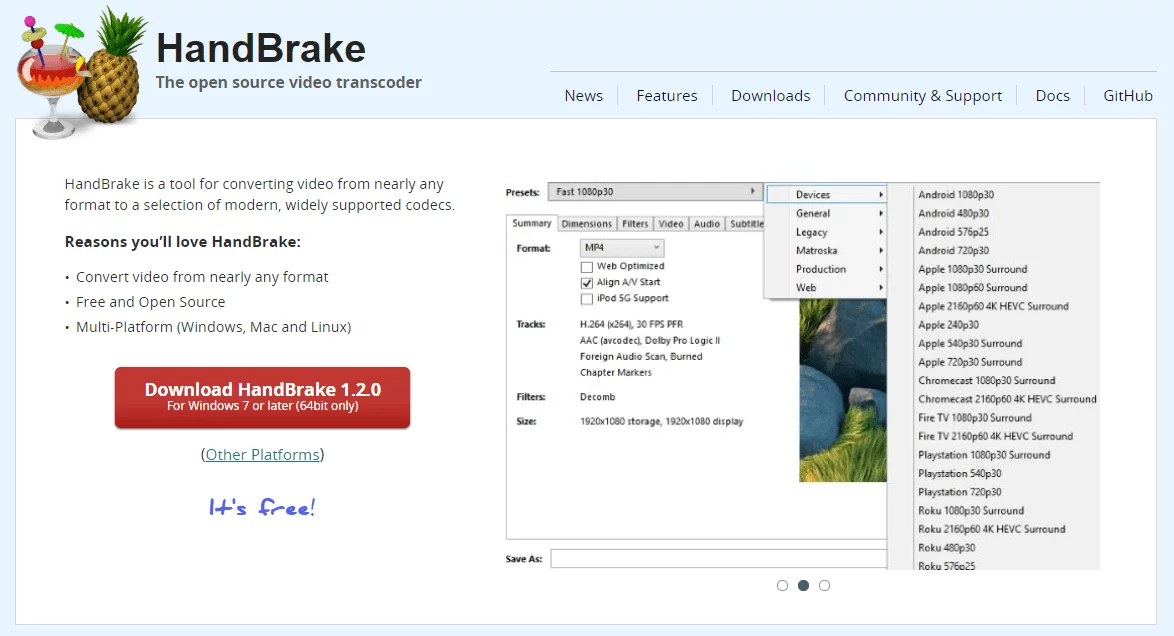Enable the Web Optimized checkbox
Viewport: 1174px width, 636px height.
click(x=588, y=267)
